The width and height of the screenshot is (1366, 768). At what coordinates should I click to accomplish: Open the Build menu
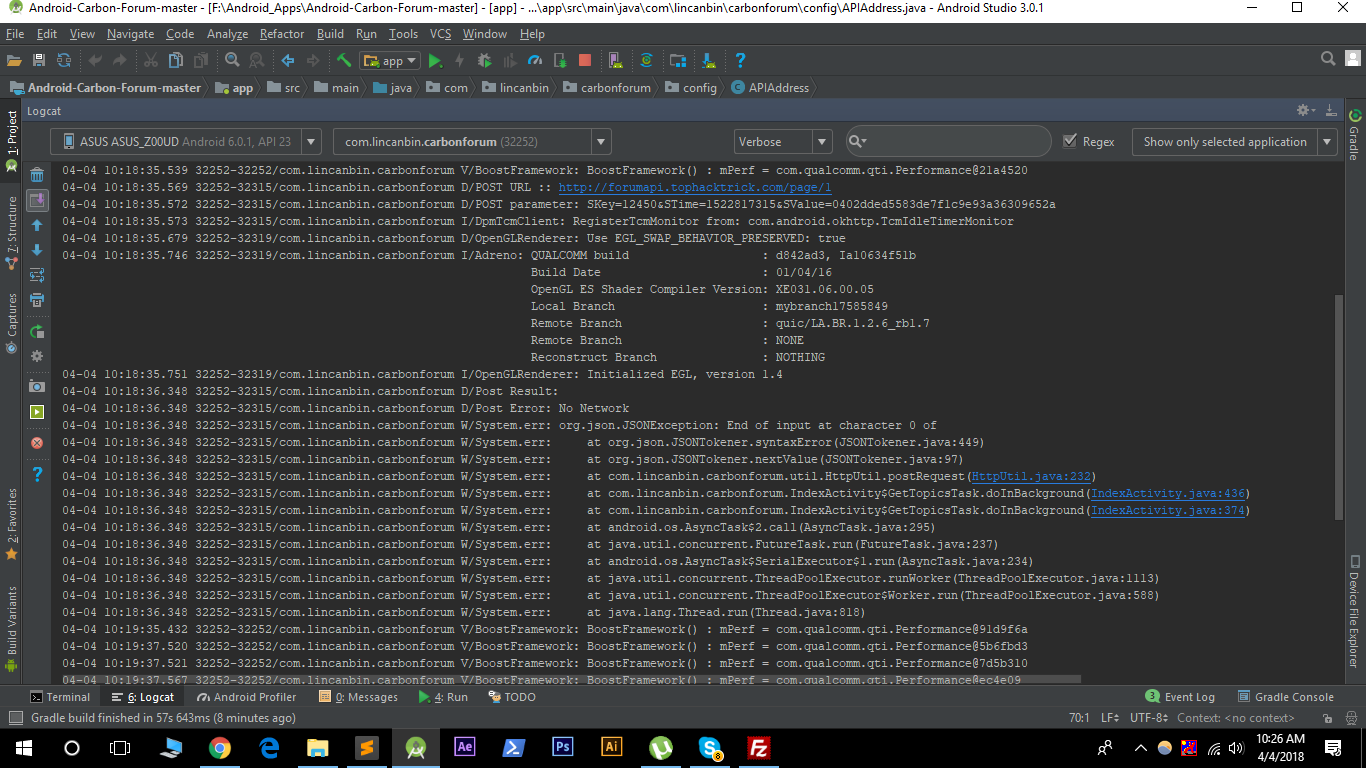coord(330,34)
